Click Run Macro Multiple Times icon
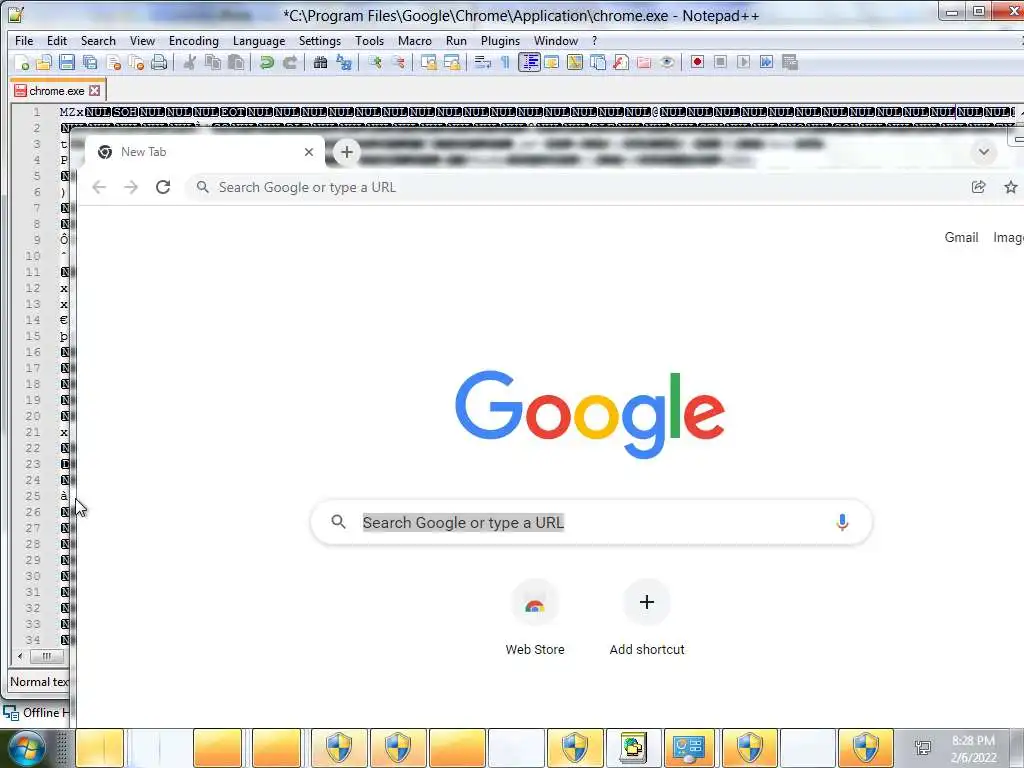The width and height of the screenshot is (1024, 768). point(767,62)
